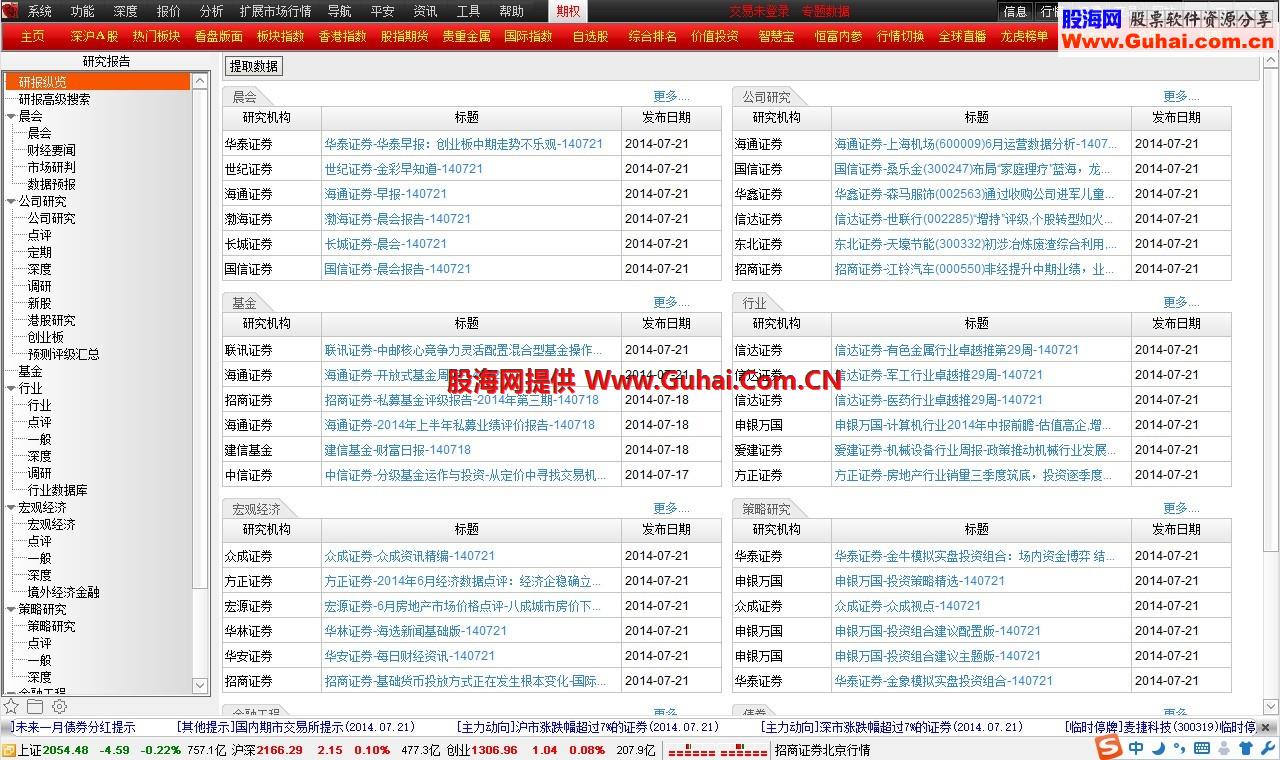Click 更多 link in the 策略研究 section
The height and width of the screenshot is (760, 1280).
(x=1181, y=508)
